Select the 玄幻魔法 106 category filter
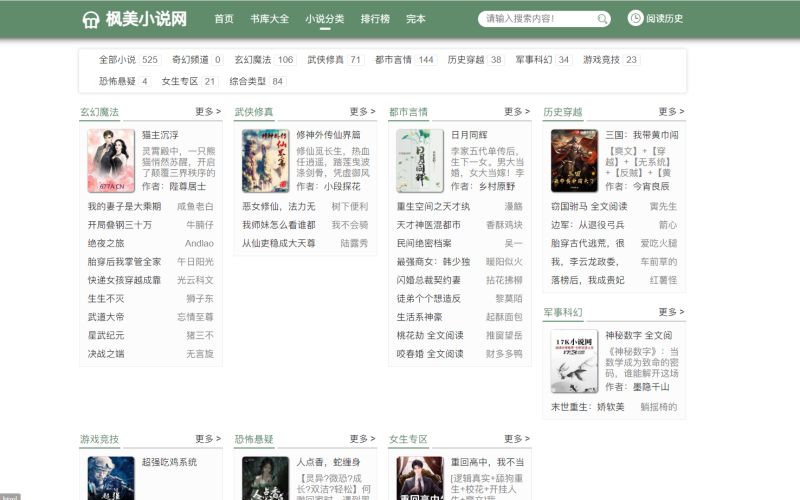 pyautogui.click(x=265, y=60)
